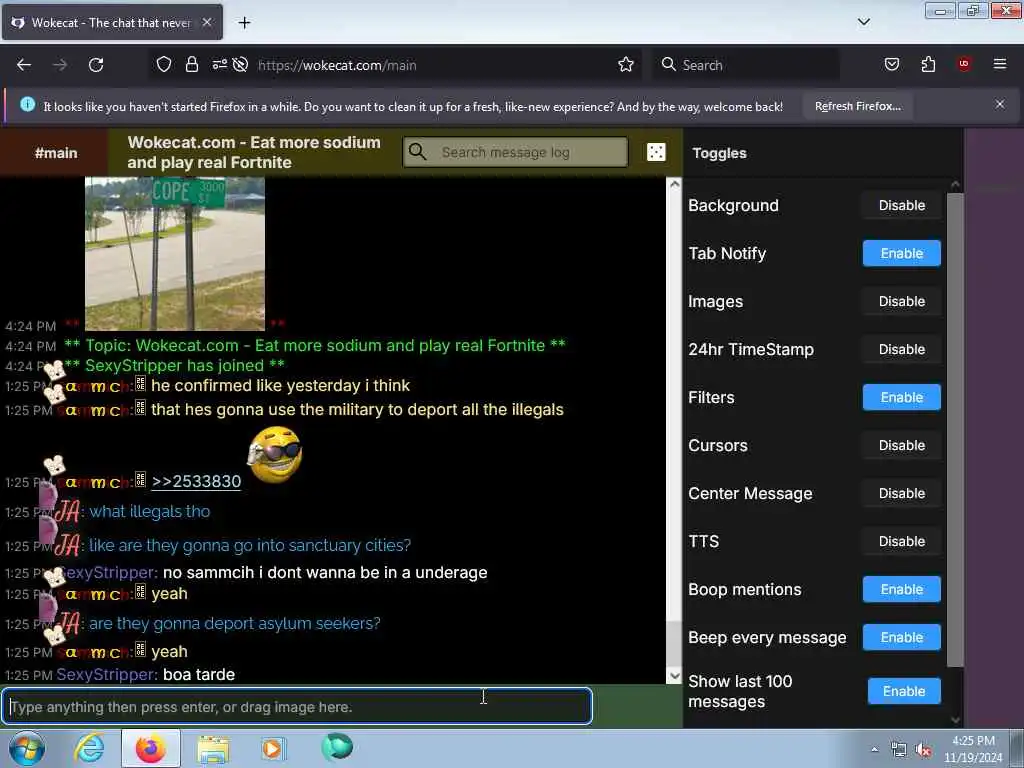This screenshot has width=1024, height=768.
Task: Open the site permissions icon in address bar
Action: [219, 65]
